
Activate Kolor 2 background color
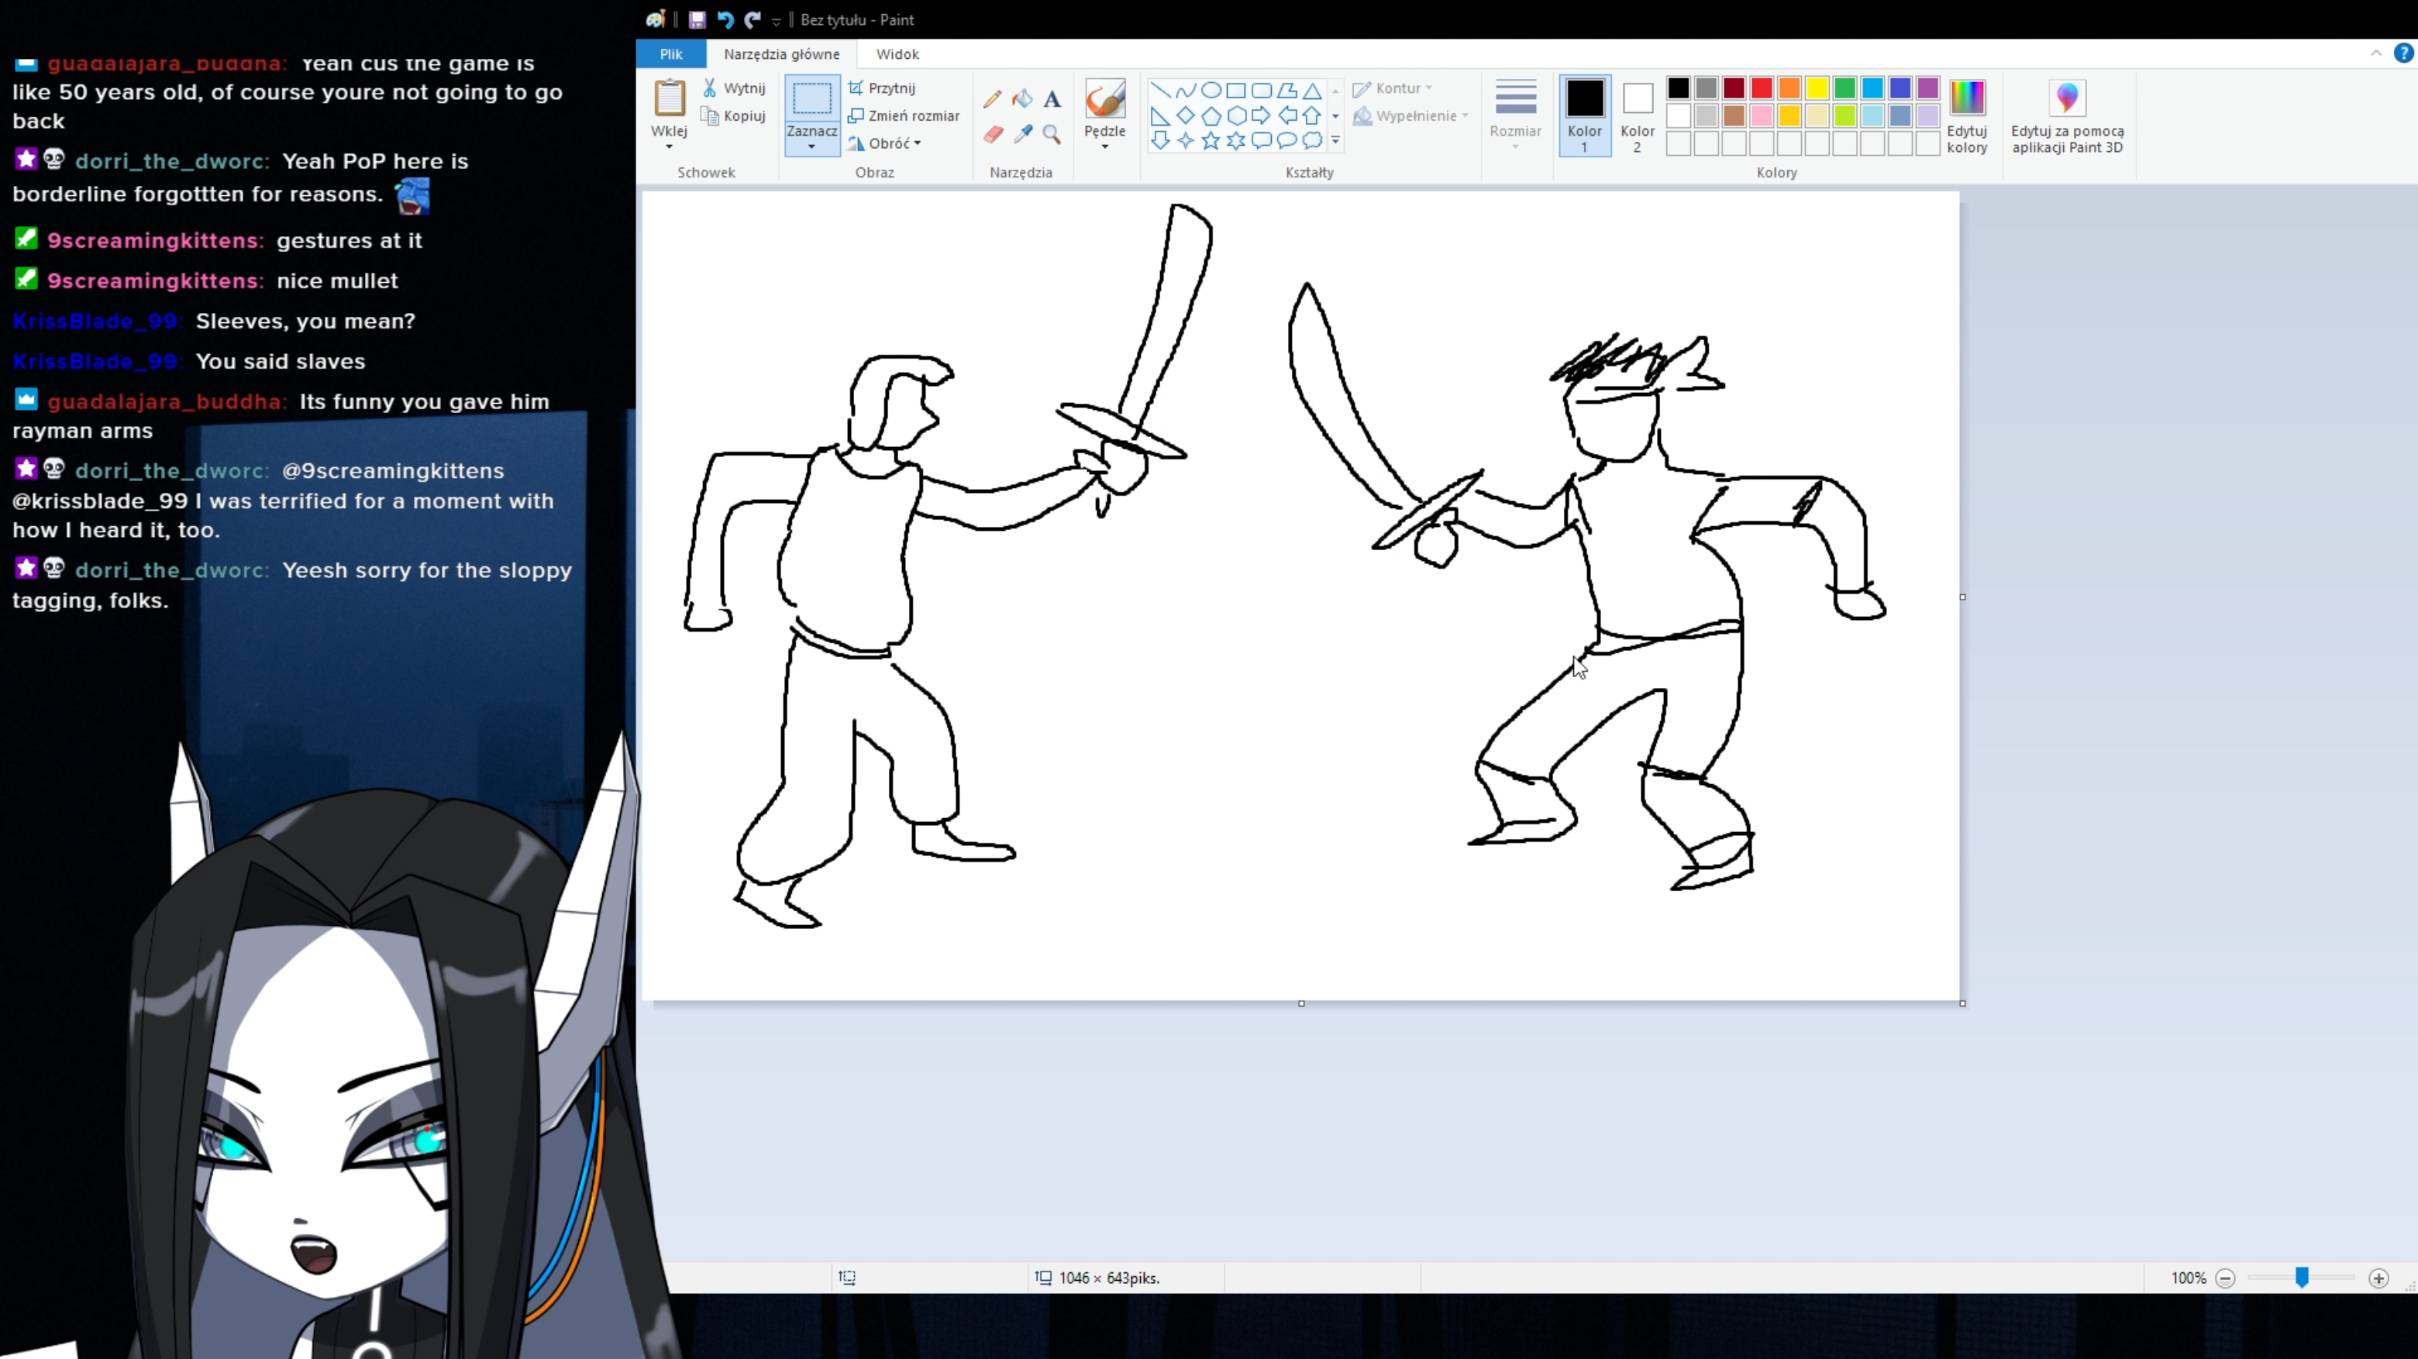point(1637,115)
